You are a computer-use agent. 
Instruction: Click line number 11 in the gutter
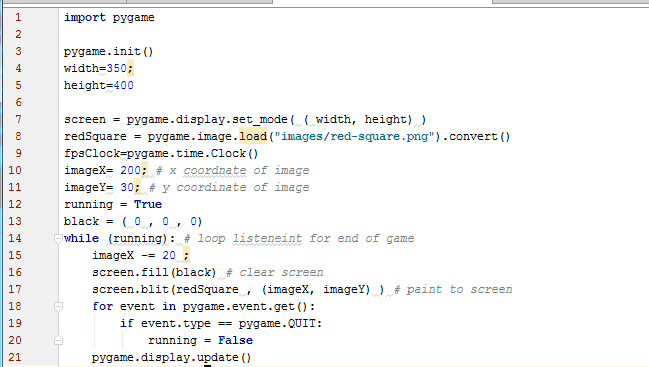pos(14,187)
